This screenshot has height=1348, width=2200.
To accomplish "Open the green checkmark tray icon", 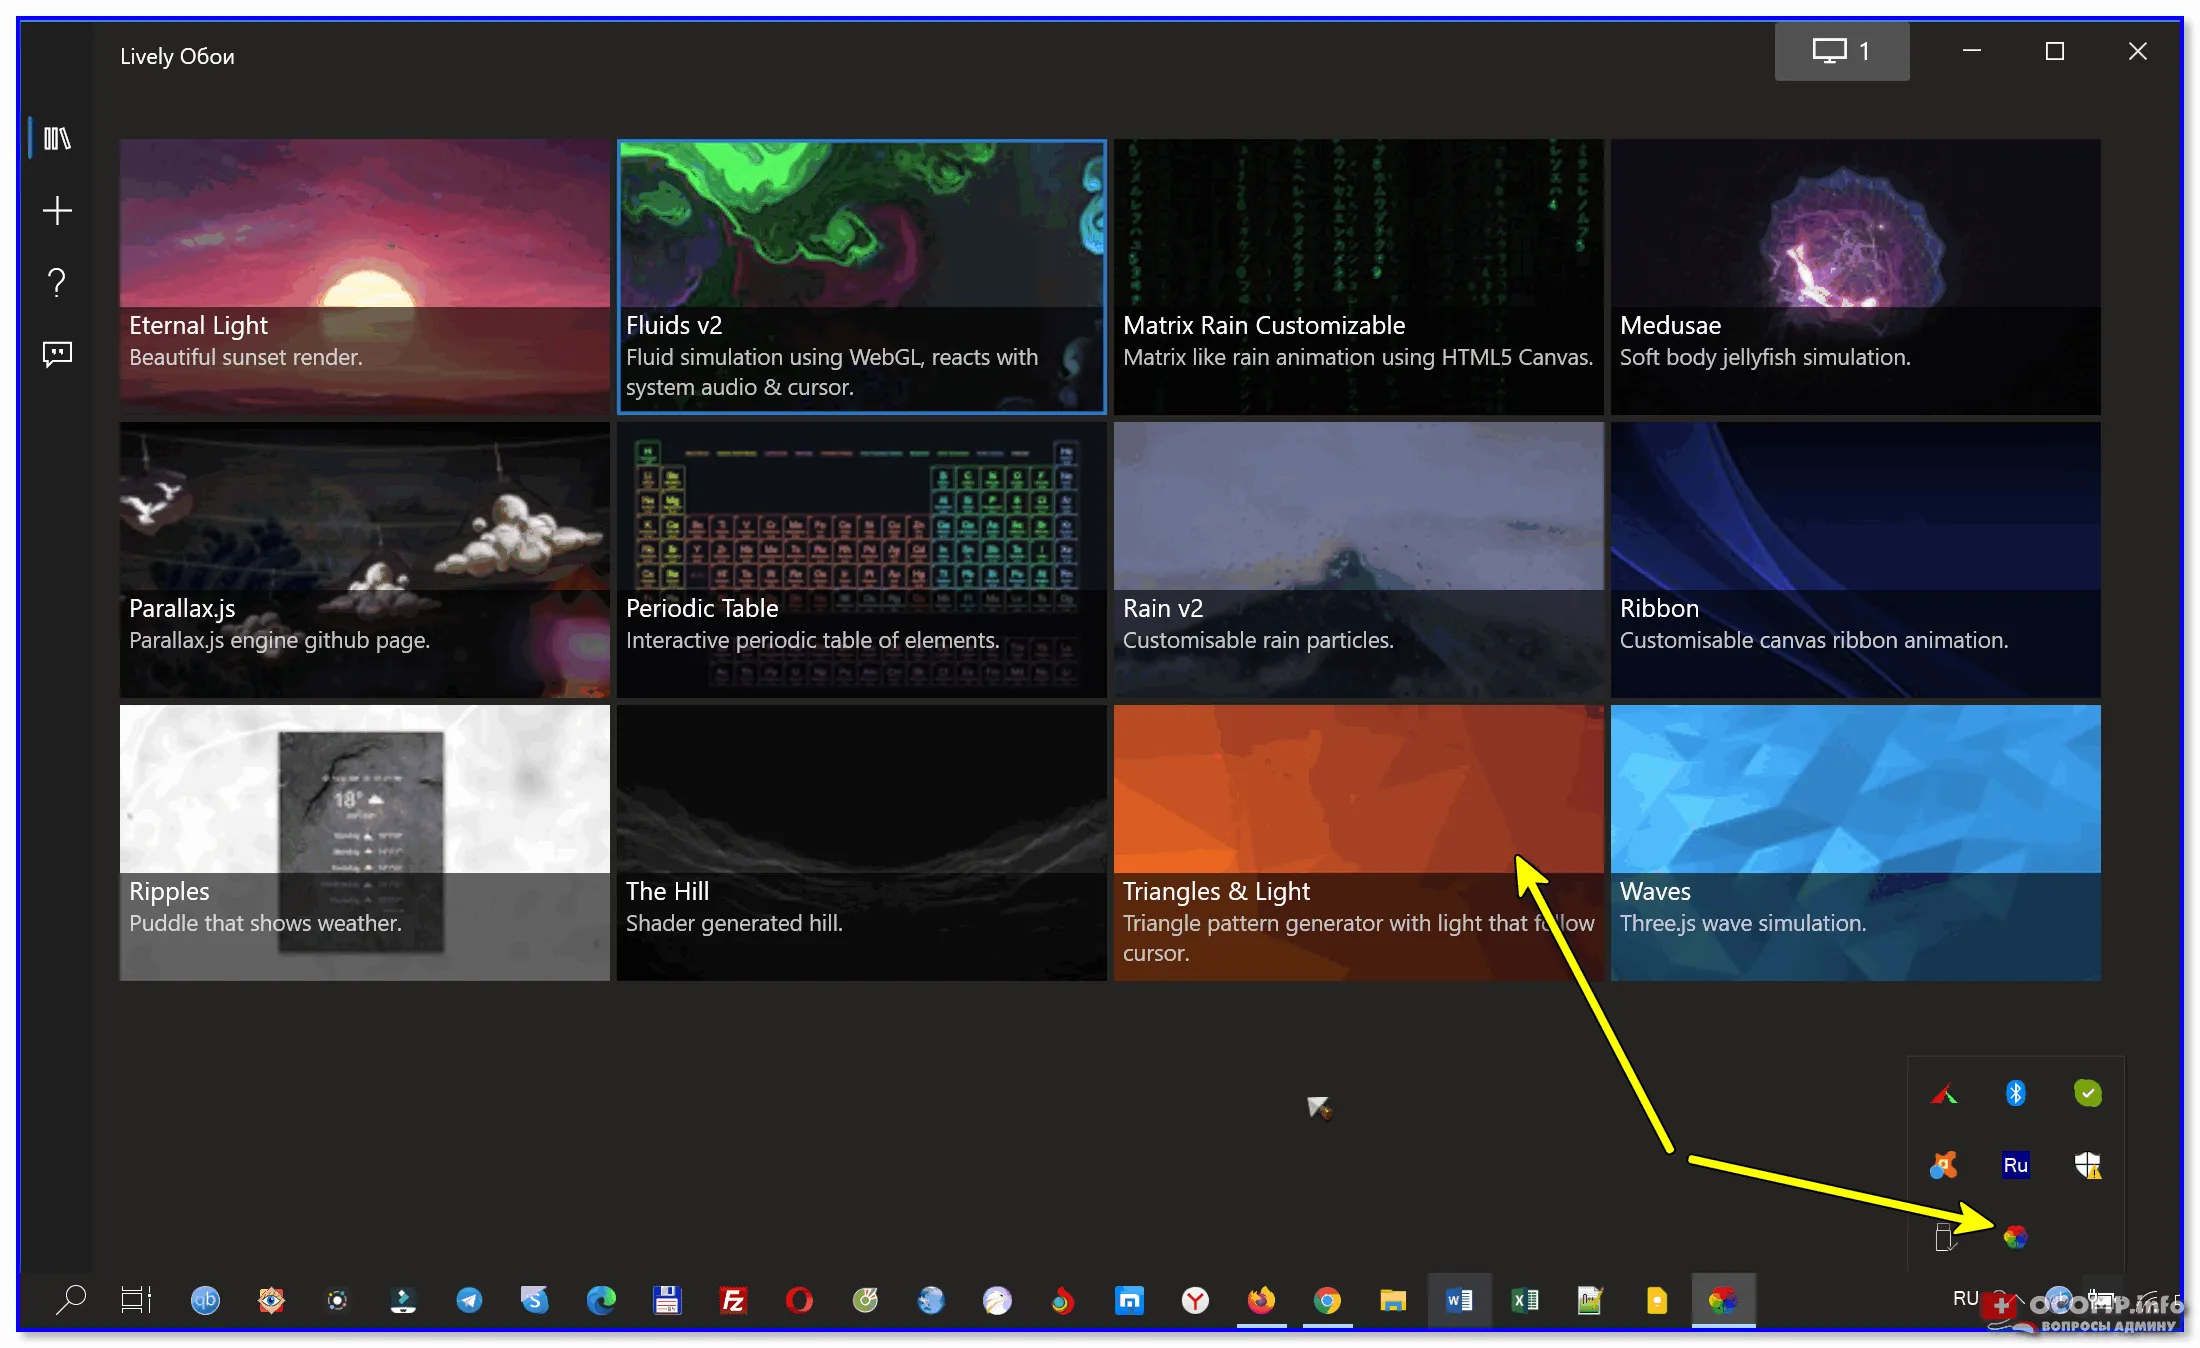I will (x=2087, y=1093).
